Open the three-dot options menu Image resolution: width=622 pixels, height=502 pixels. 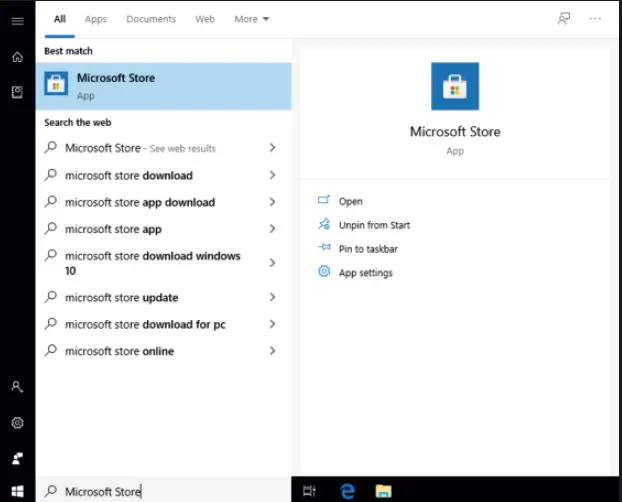coord(596,19)
